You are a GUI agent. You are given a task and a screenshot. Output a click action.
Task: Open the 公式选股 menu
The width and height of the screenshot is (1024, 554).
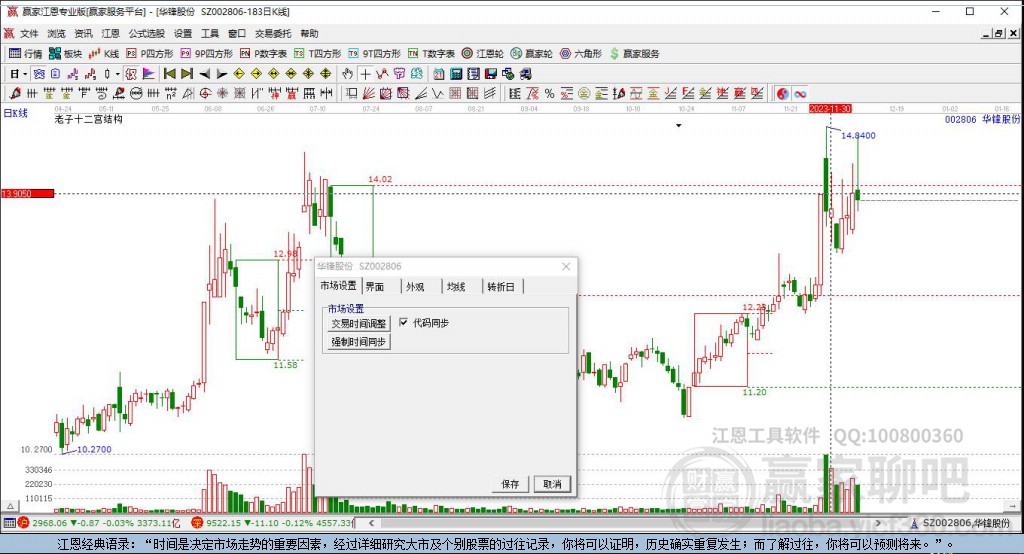coord(146,33)
